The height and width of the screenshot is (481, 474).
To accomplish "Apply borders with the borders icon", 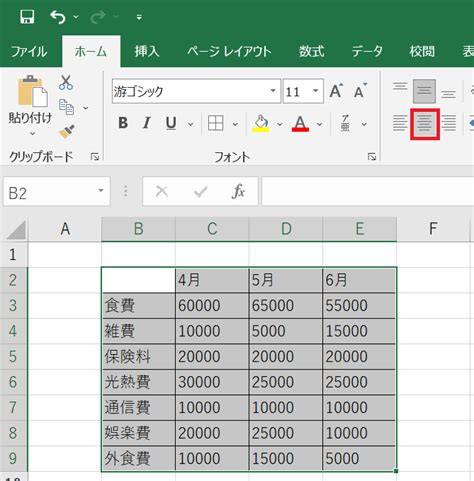I will click(216, 123).
